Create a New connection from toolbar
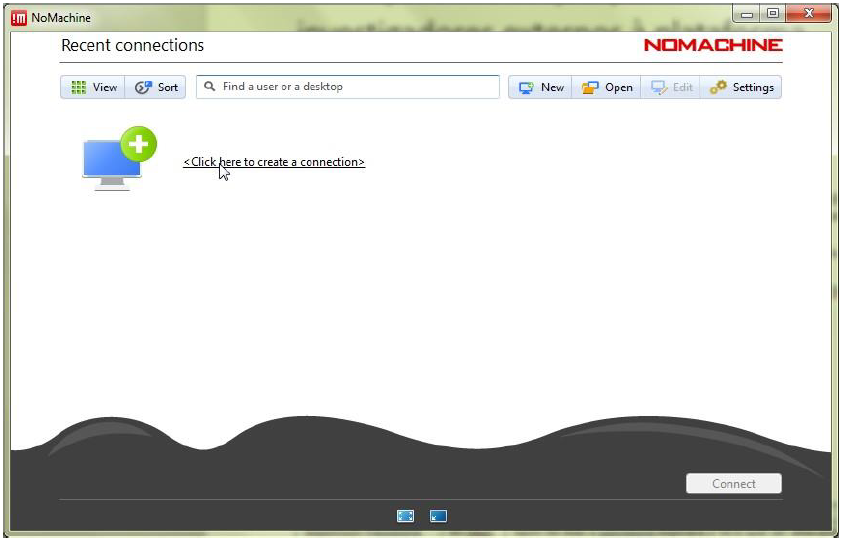 540,88
